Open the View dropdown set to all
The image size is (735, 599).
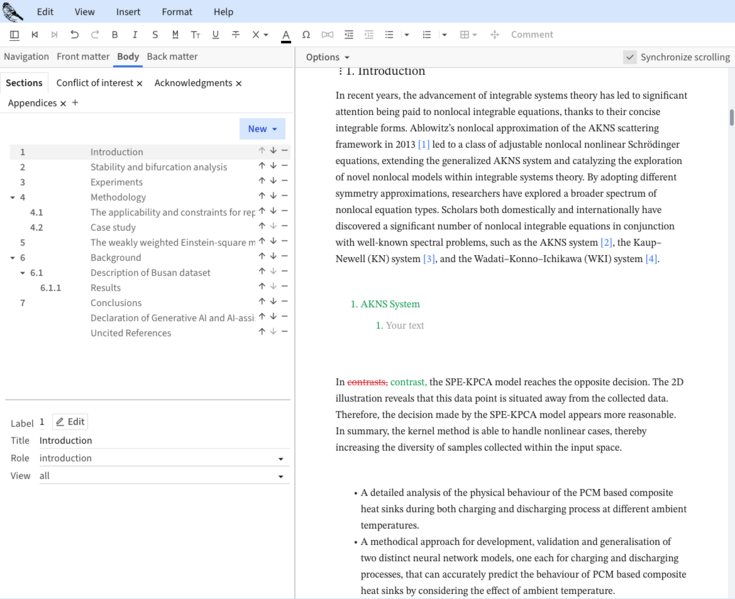[164, 476]
